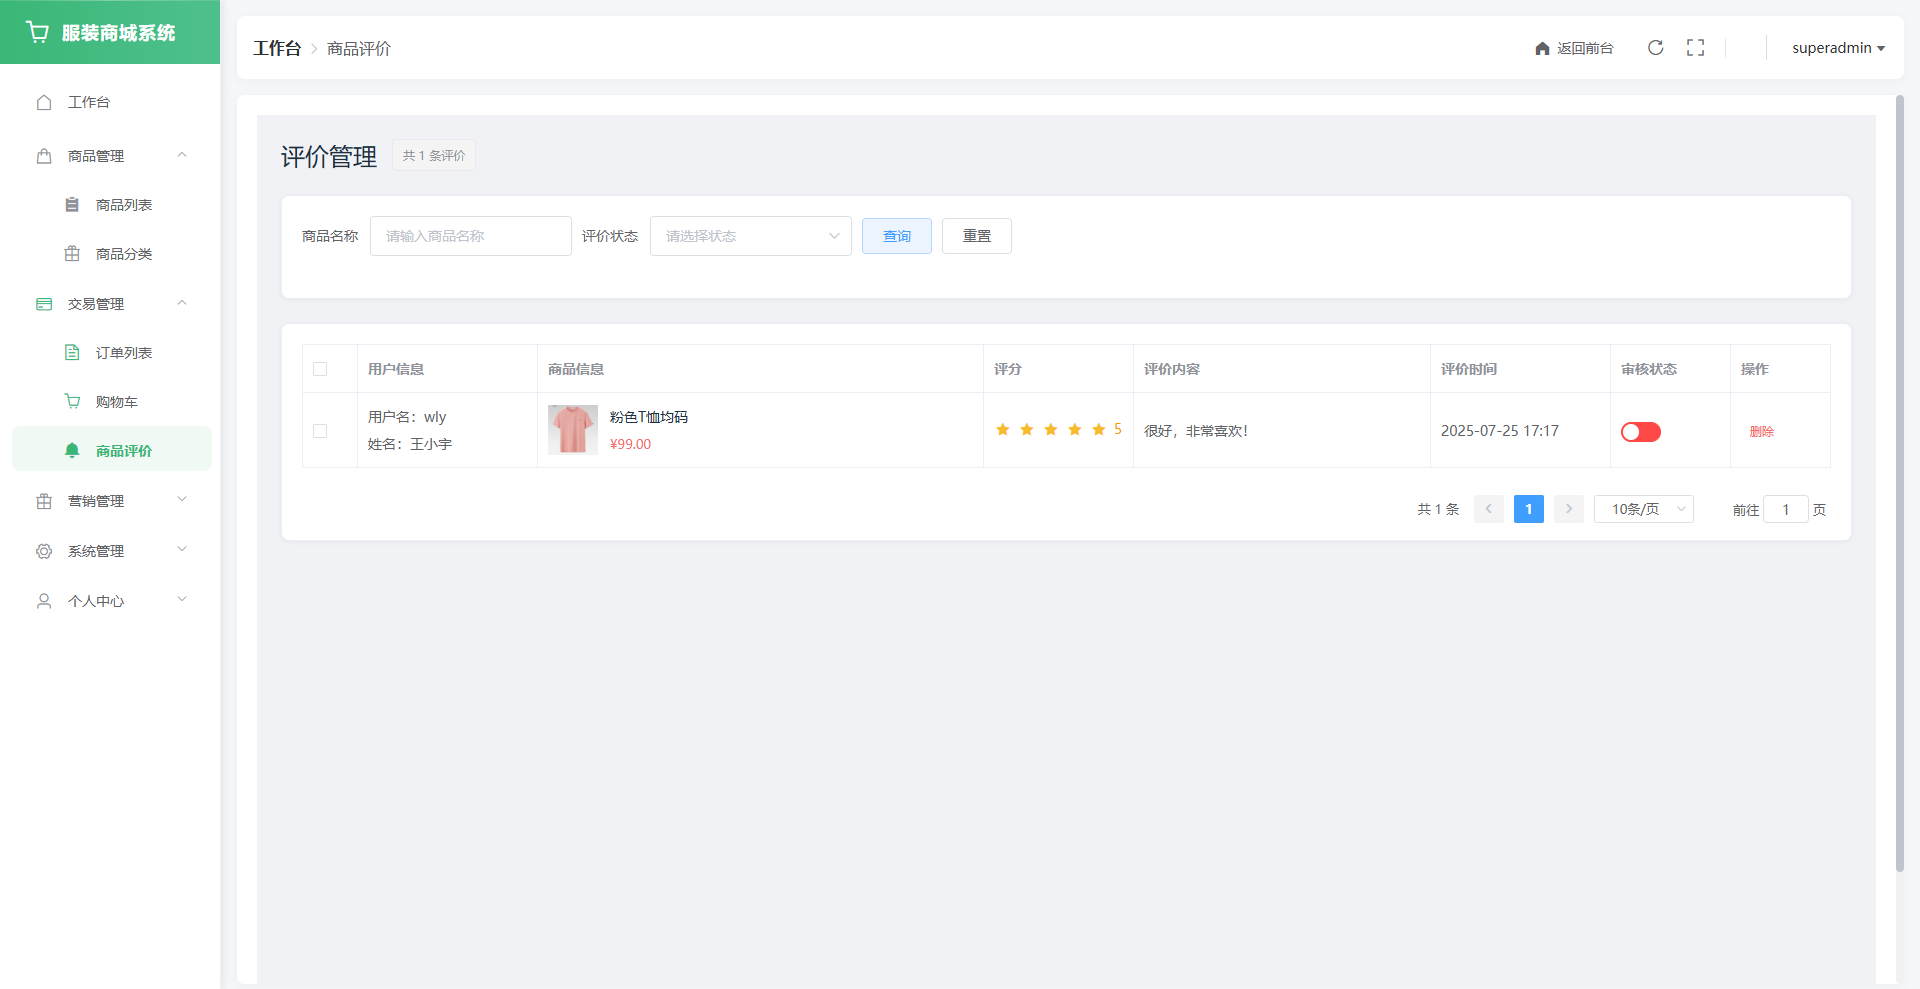This screenshot has height=989, width=1920.
Task: Open 商品列表 in the sidebar
Action: (x=123, y=205)
